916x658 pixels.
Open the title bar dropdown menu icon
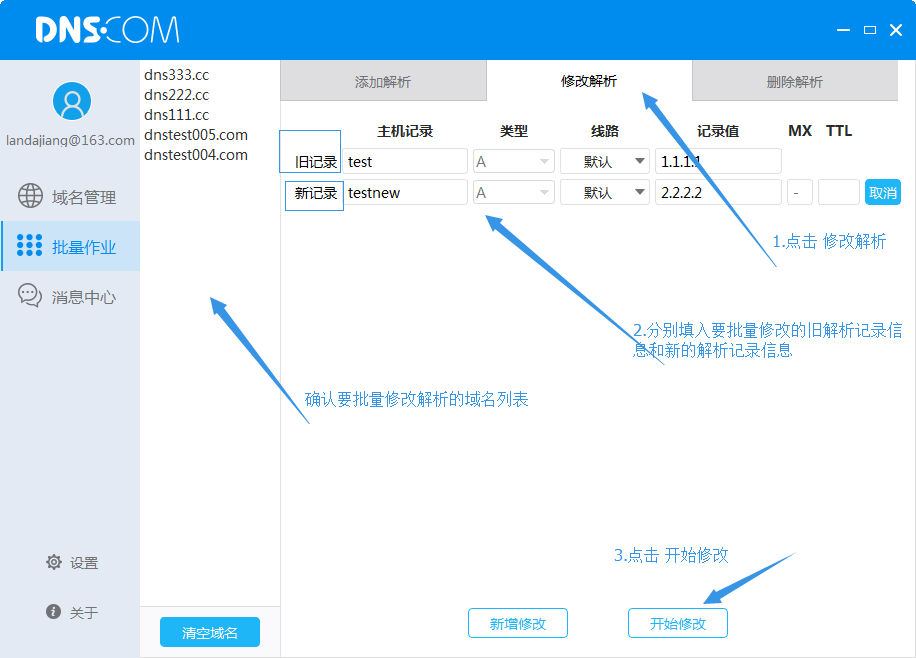(x=844, y=30)
